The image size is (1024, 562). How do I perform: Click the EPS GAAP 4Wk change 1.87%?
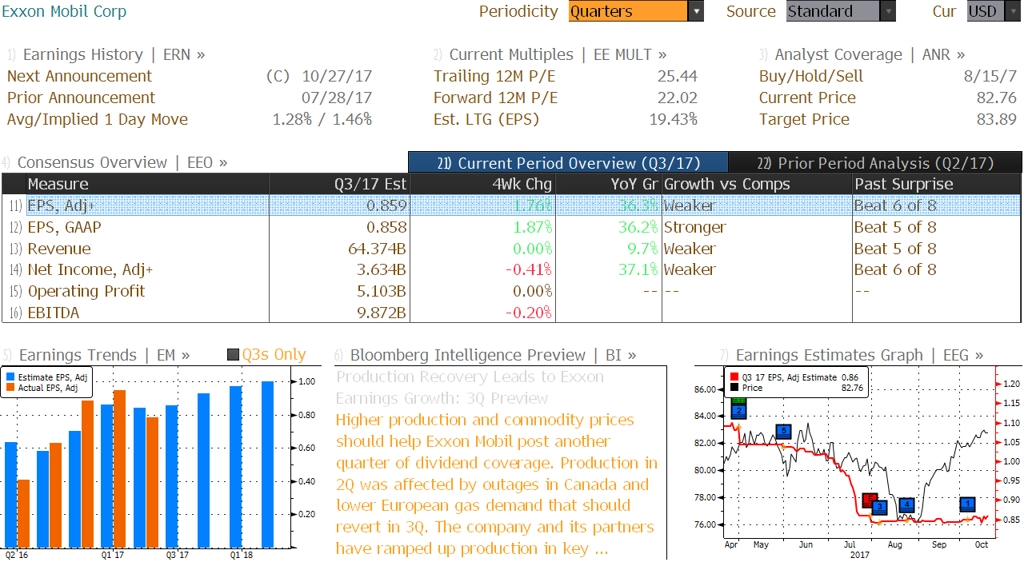coord(532,226)
